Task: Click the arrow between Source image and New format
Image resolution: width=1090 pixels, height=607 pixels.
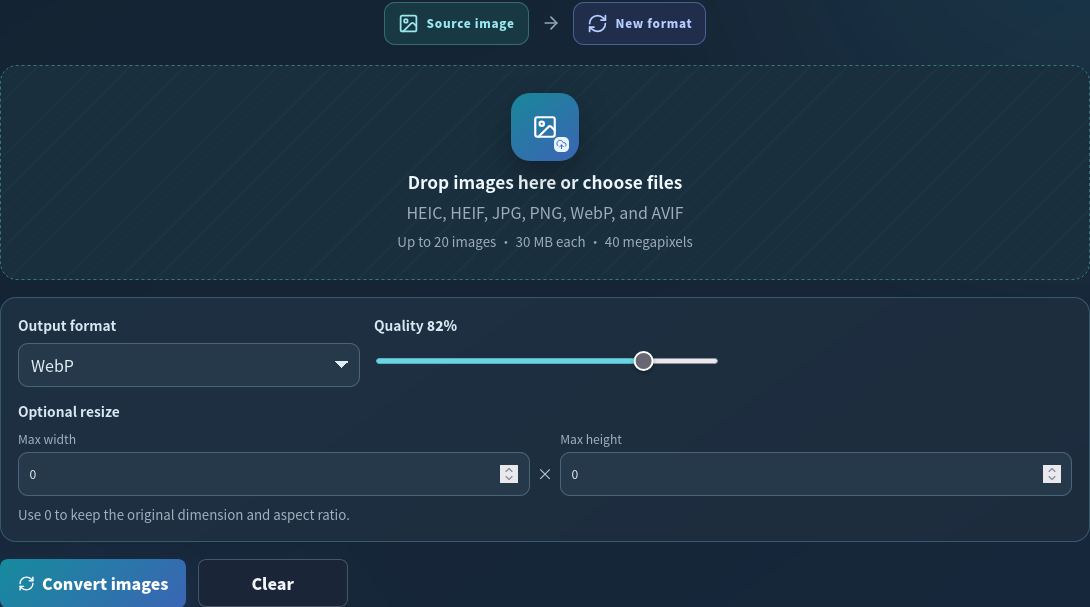Action: click(551, 24)
